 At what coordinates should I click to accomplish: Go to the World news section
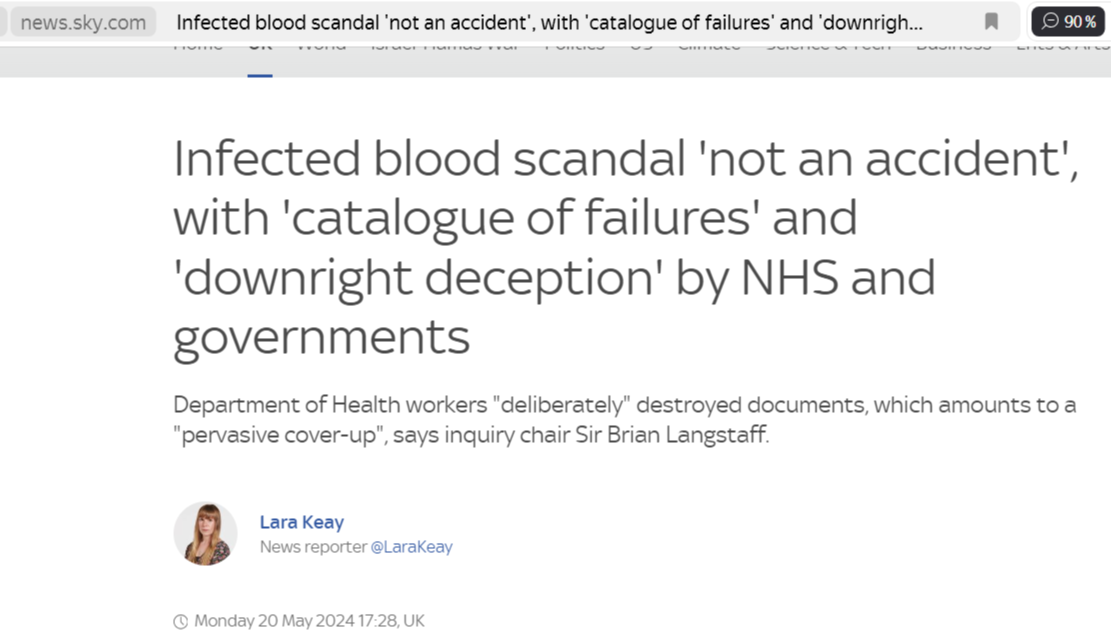pyautogui.click(x=321, y=46)
